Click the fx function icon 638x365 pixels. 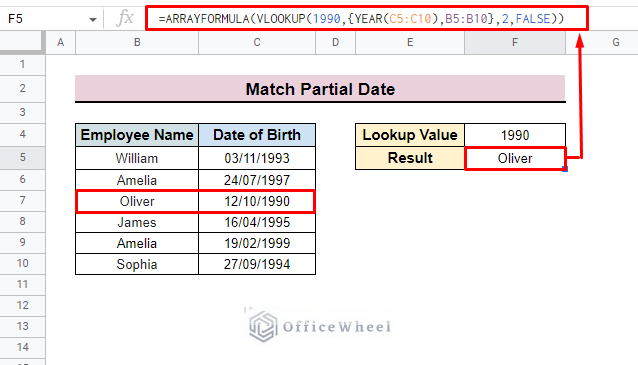point(125,18)
